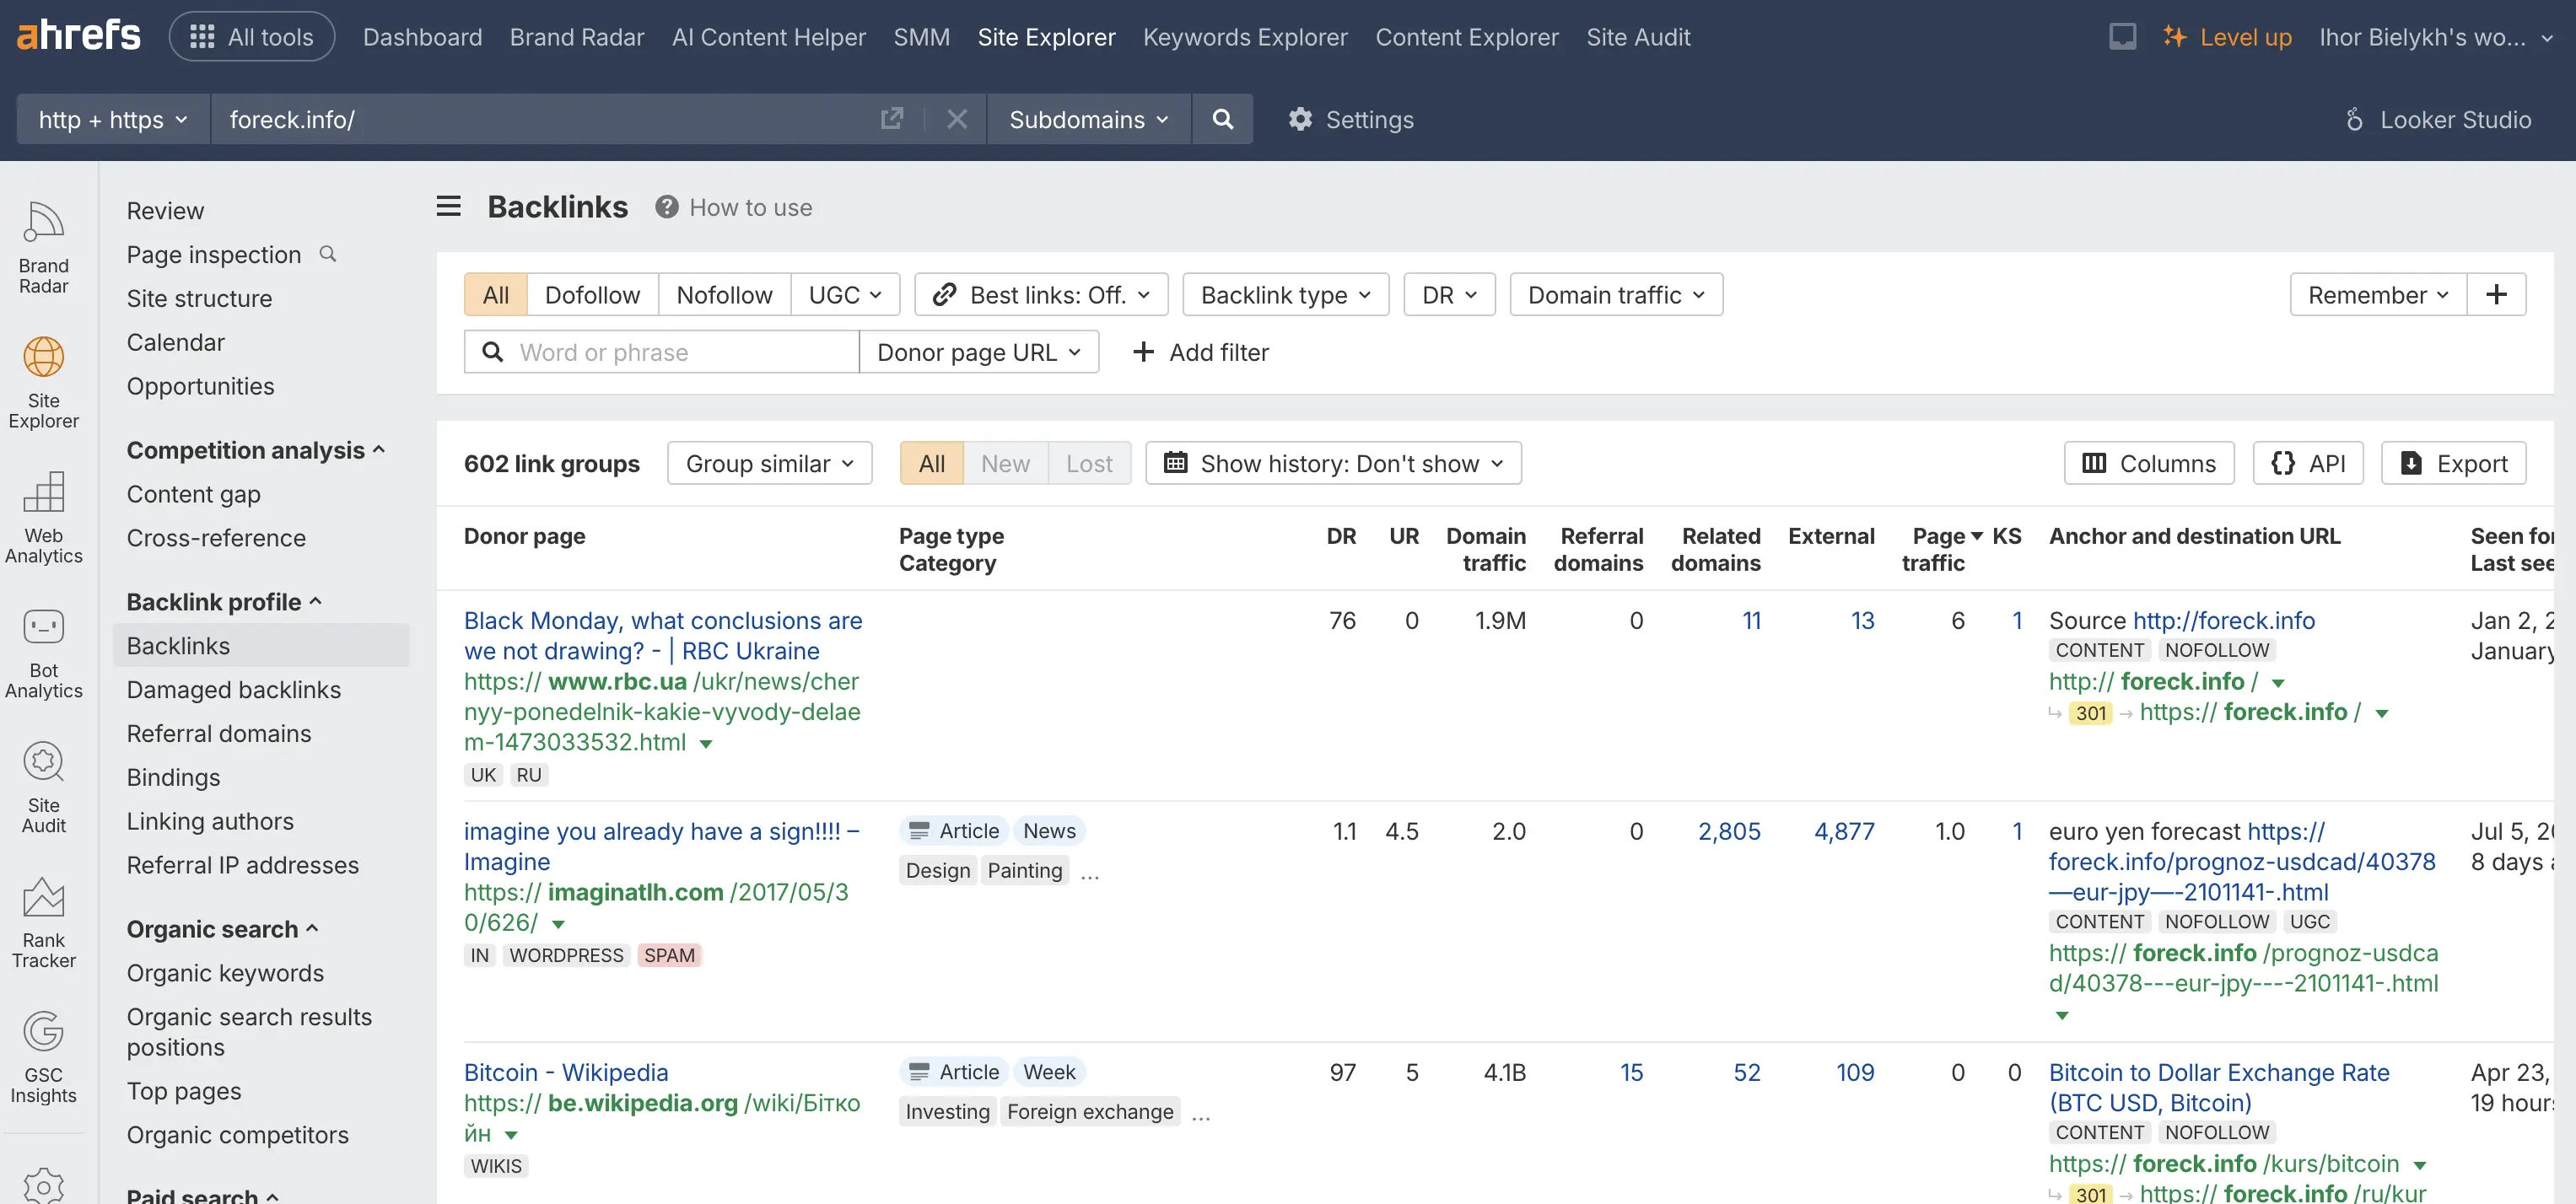Select the Web Analytics sidebar icon
Image resolution: width=2576 pixels, height=1204 pixels.
(43, 515)
